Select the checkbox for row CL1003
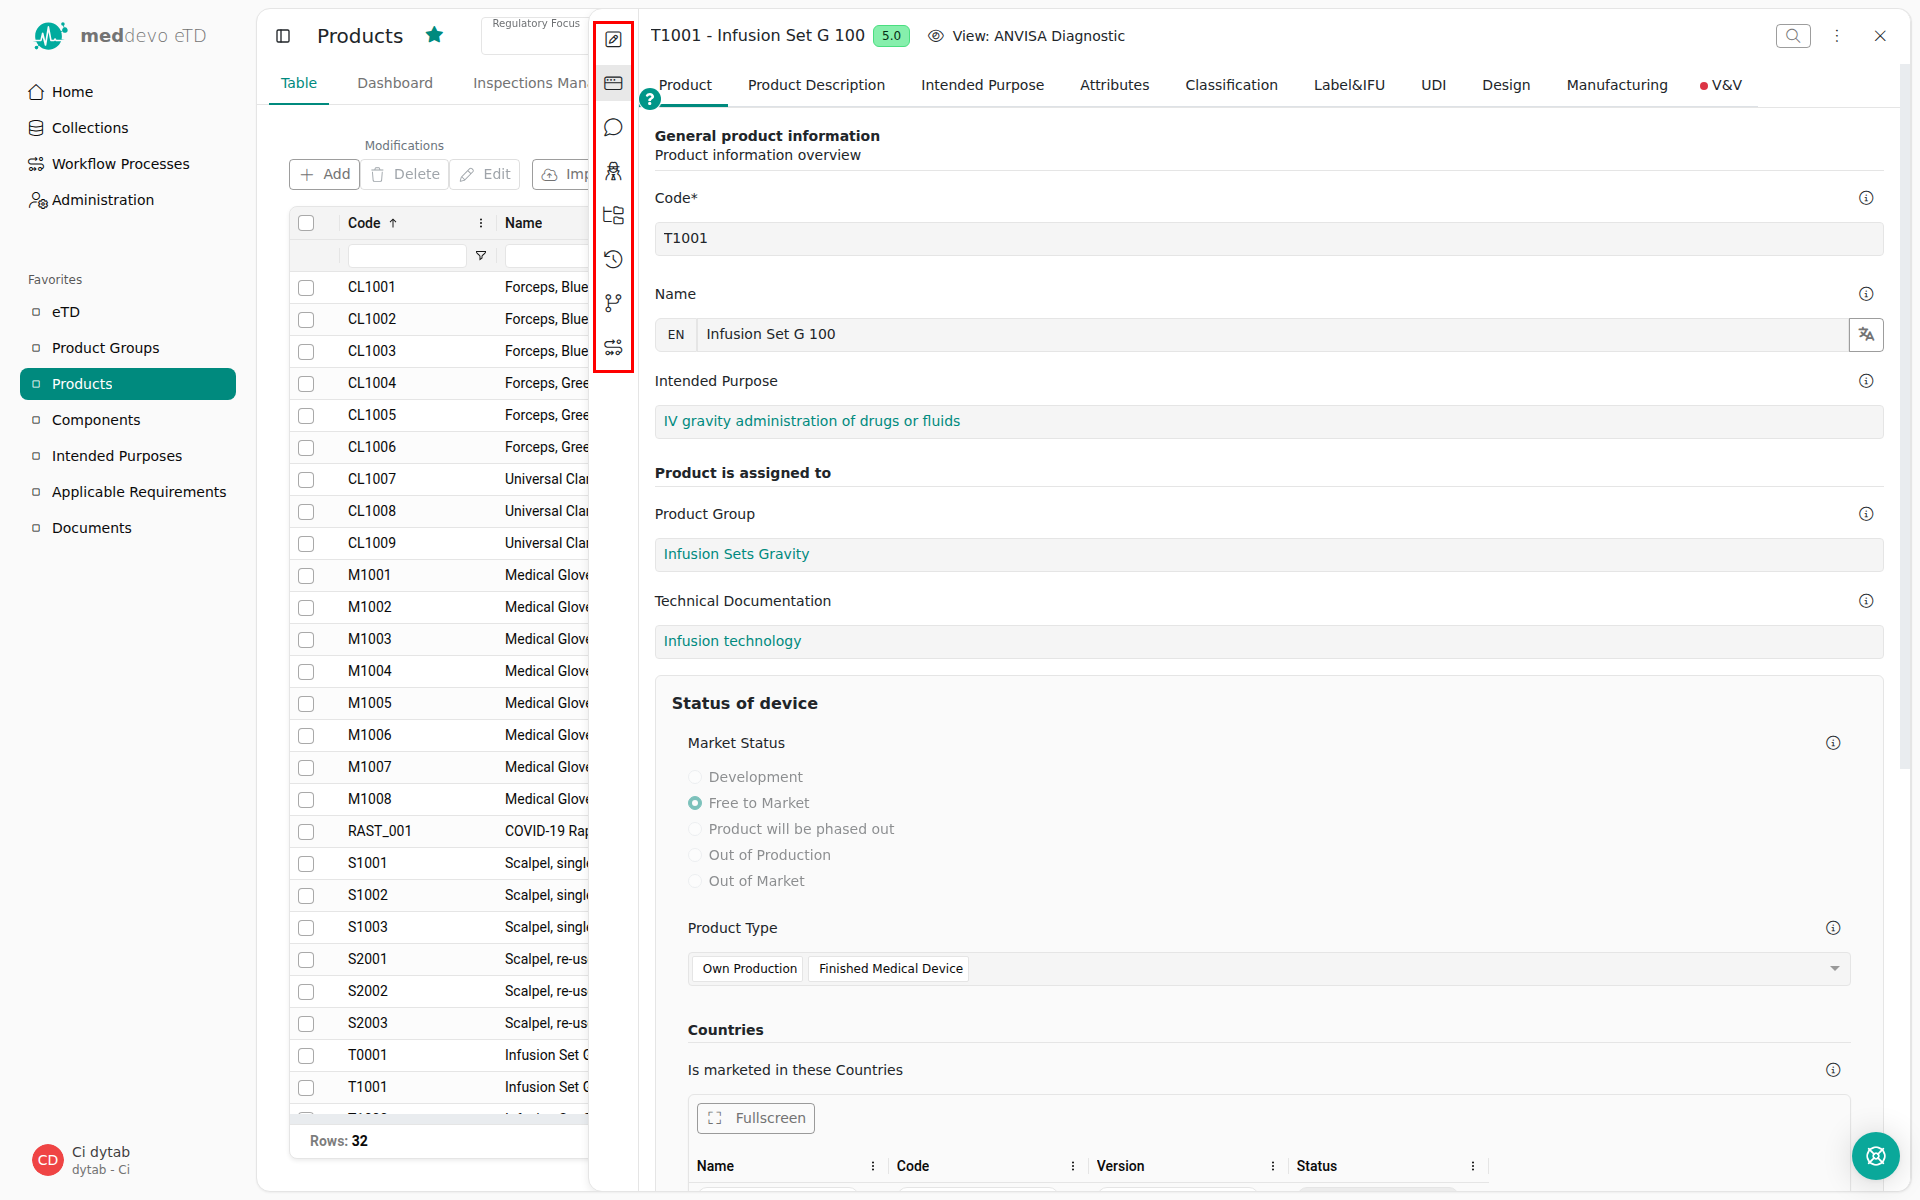Viewport: 1920px width, 1200px height. (306, 352)
